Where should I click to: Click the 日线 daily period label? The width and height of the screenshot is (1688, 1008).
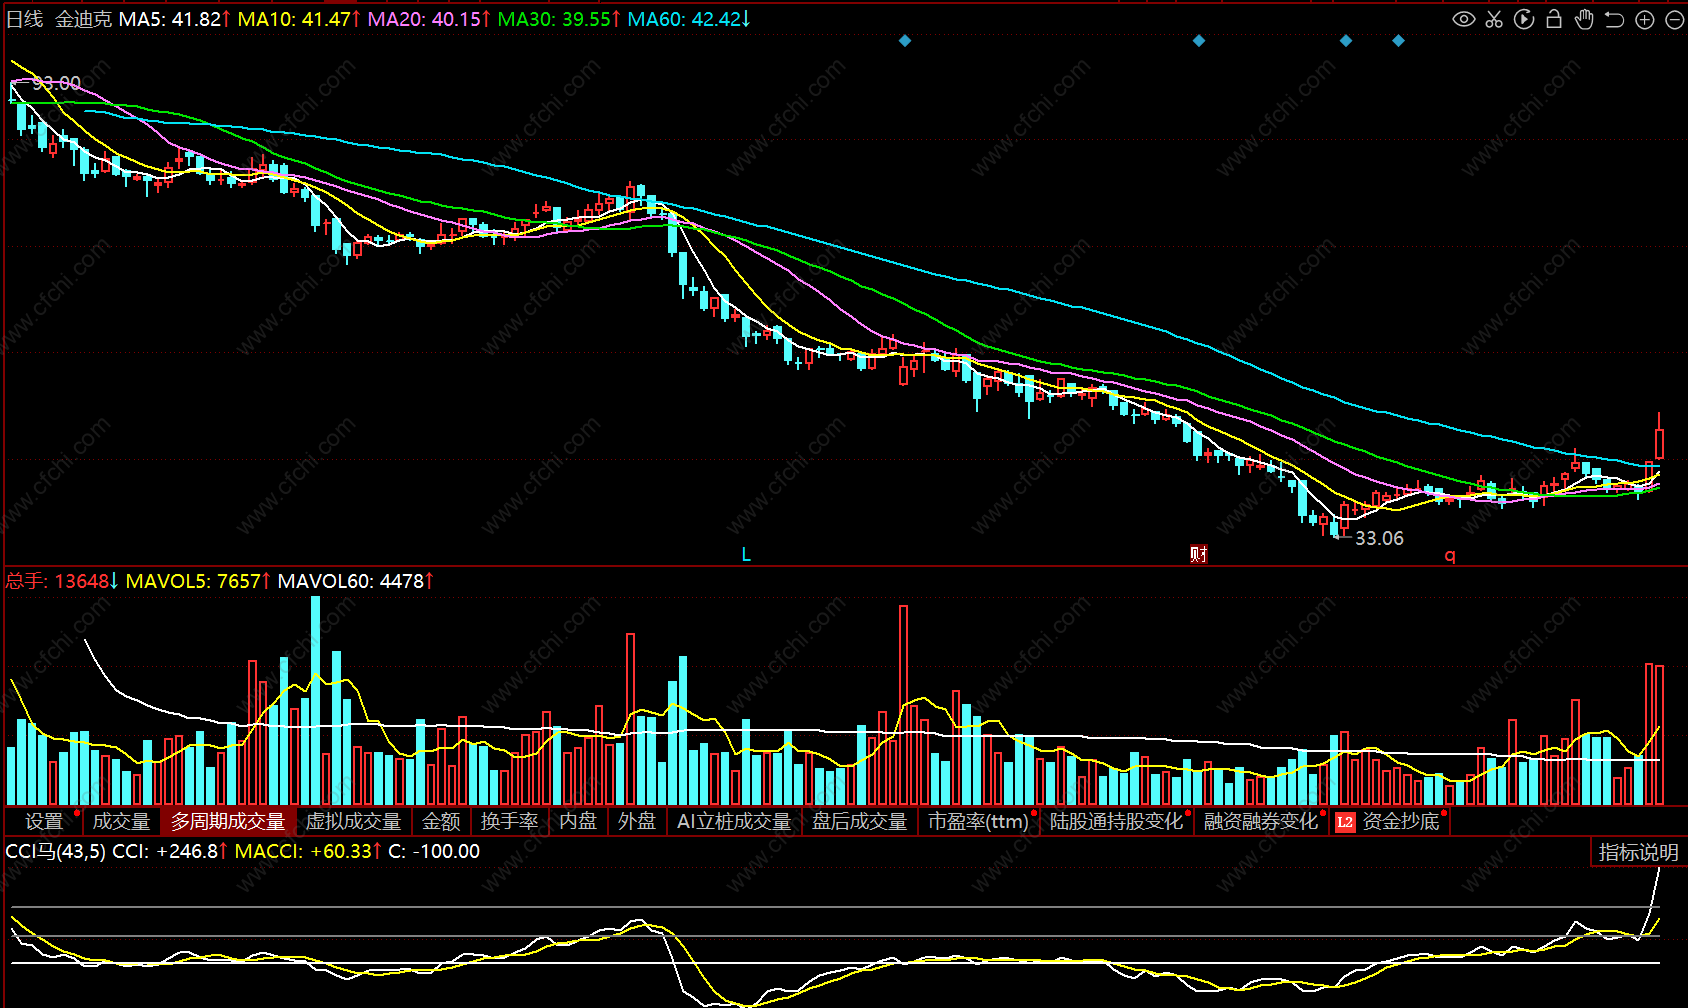(x=25, y=19)
